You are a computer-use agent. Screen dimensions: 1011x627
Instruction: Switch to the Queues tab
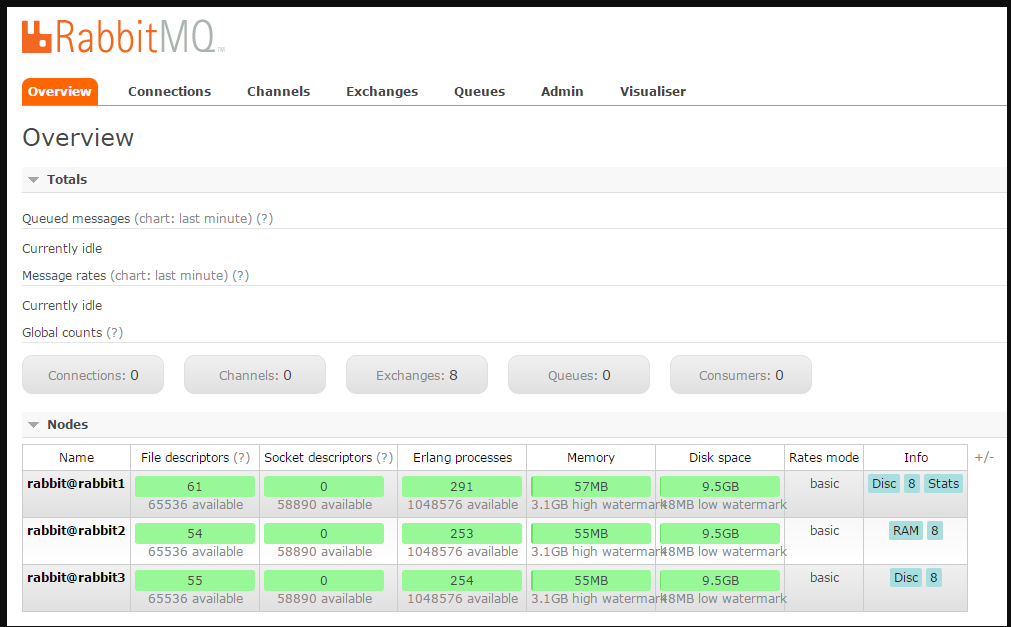pyautogui.click(x=479, y=92)
